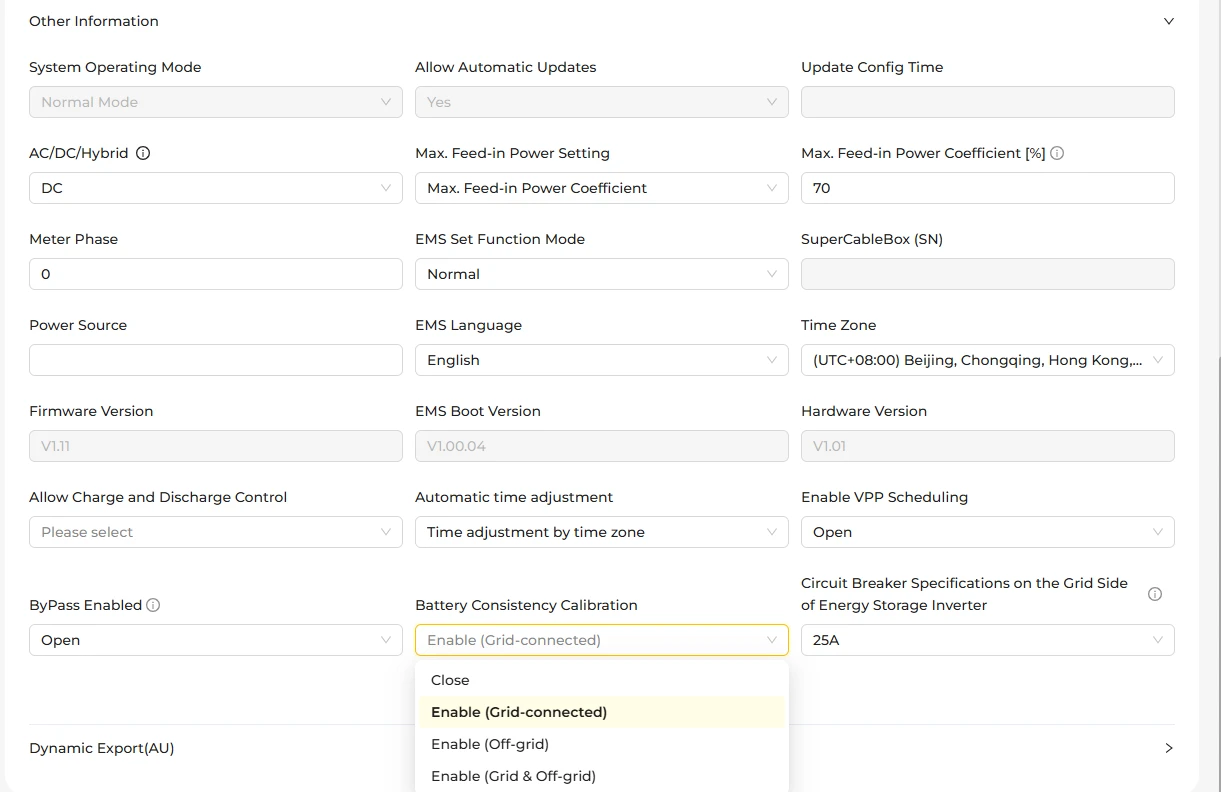This screenshot has height=792, width=1221.
Task: Expand the Dynamic Export(AU) section
Action: (x=1168, y=748)
